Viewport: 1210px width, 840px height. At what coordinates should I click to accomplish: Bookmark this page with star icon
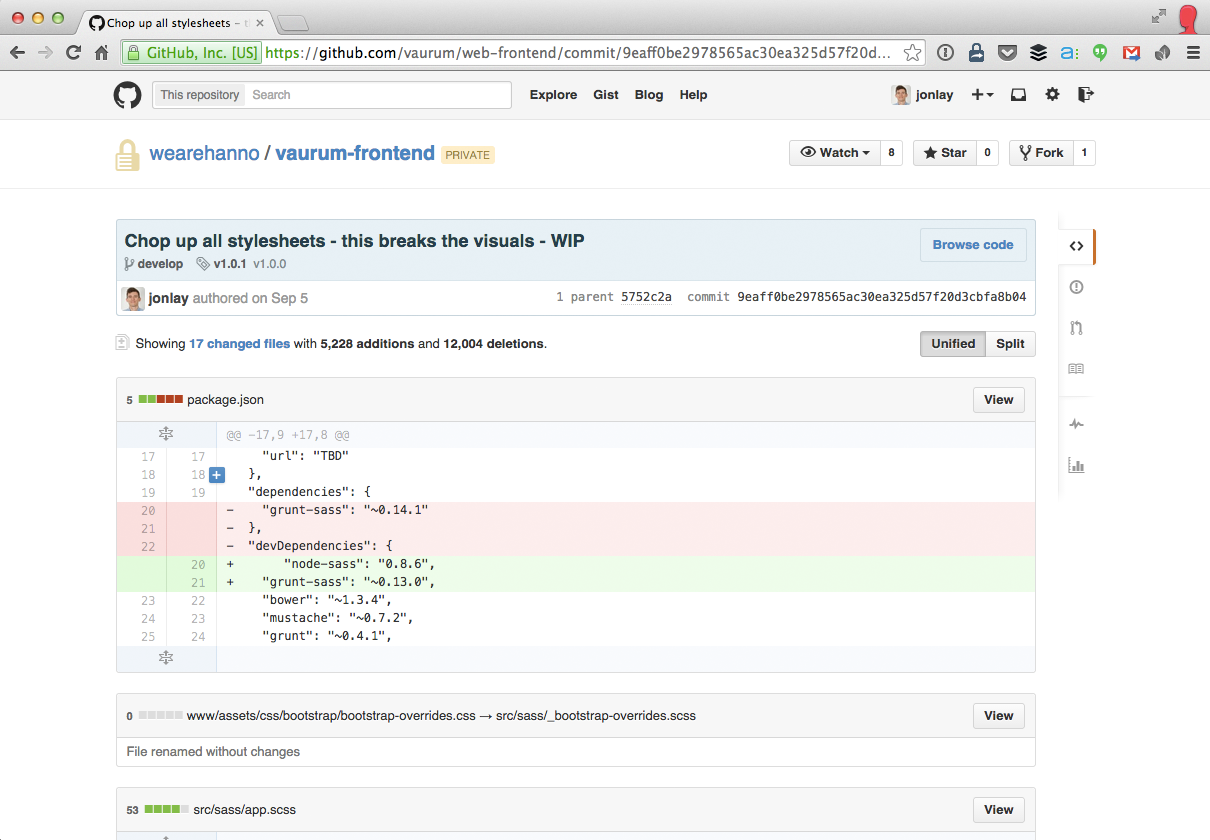coord(911,53)
